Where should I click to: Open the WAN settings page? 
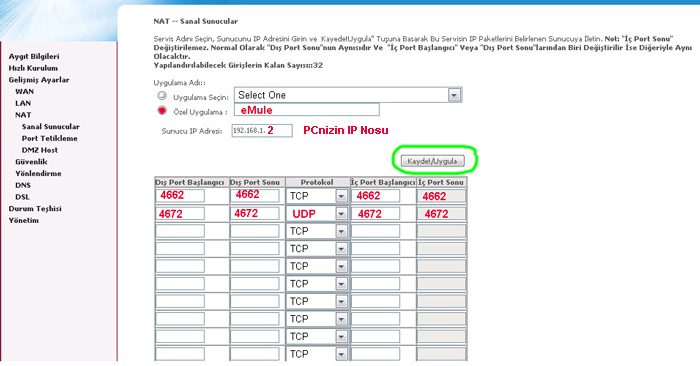click(x=25, y=92)
